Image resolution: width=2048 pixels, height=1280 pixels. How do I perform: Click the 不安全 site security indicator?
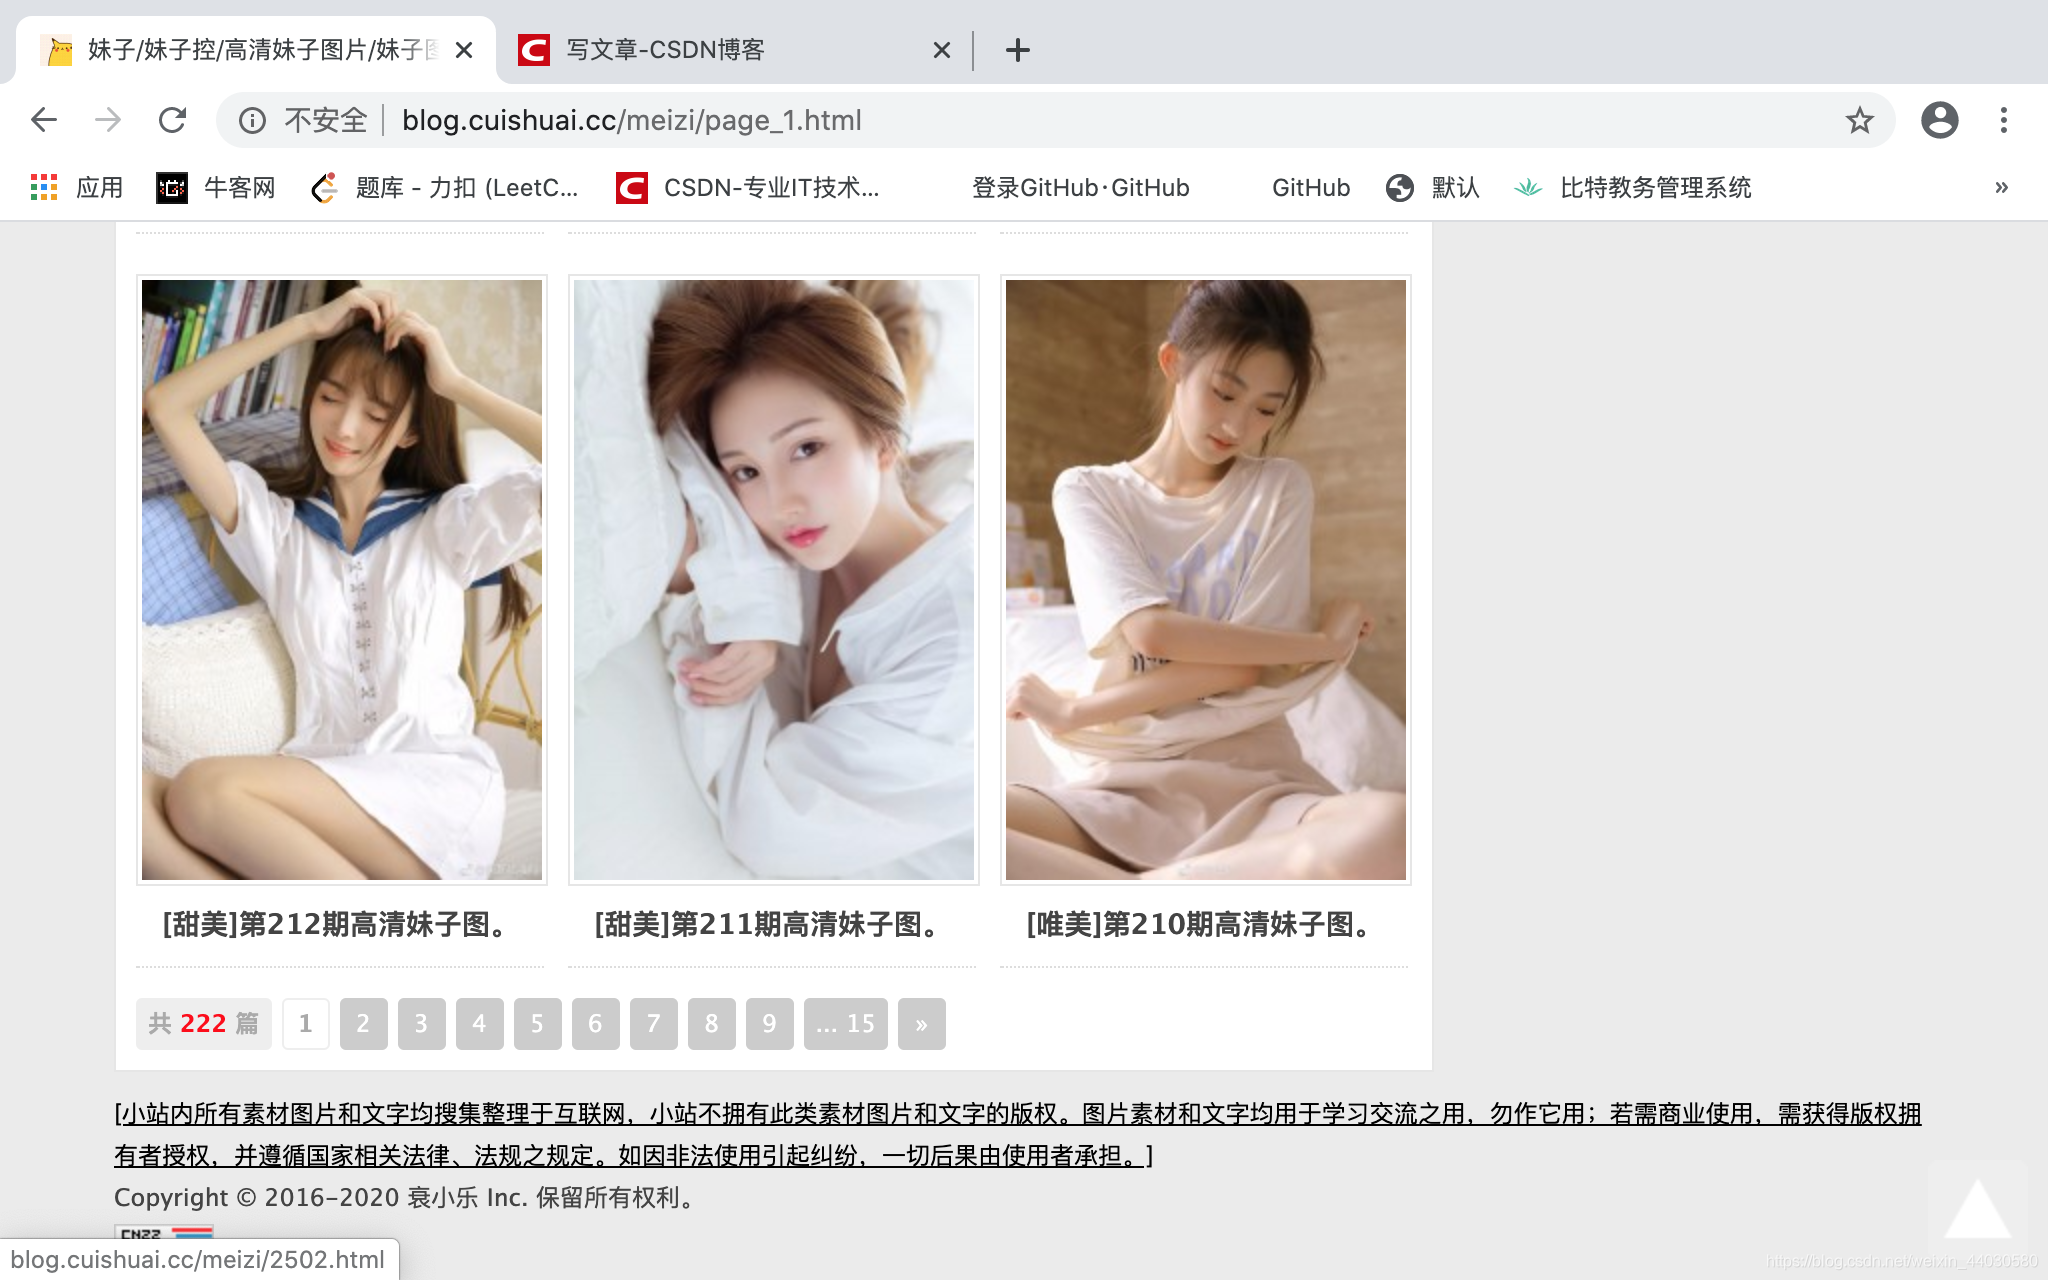322,120
